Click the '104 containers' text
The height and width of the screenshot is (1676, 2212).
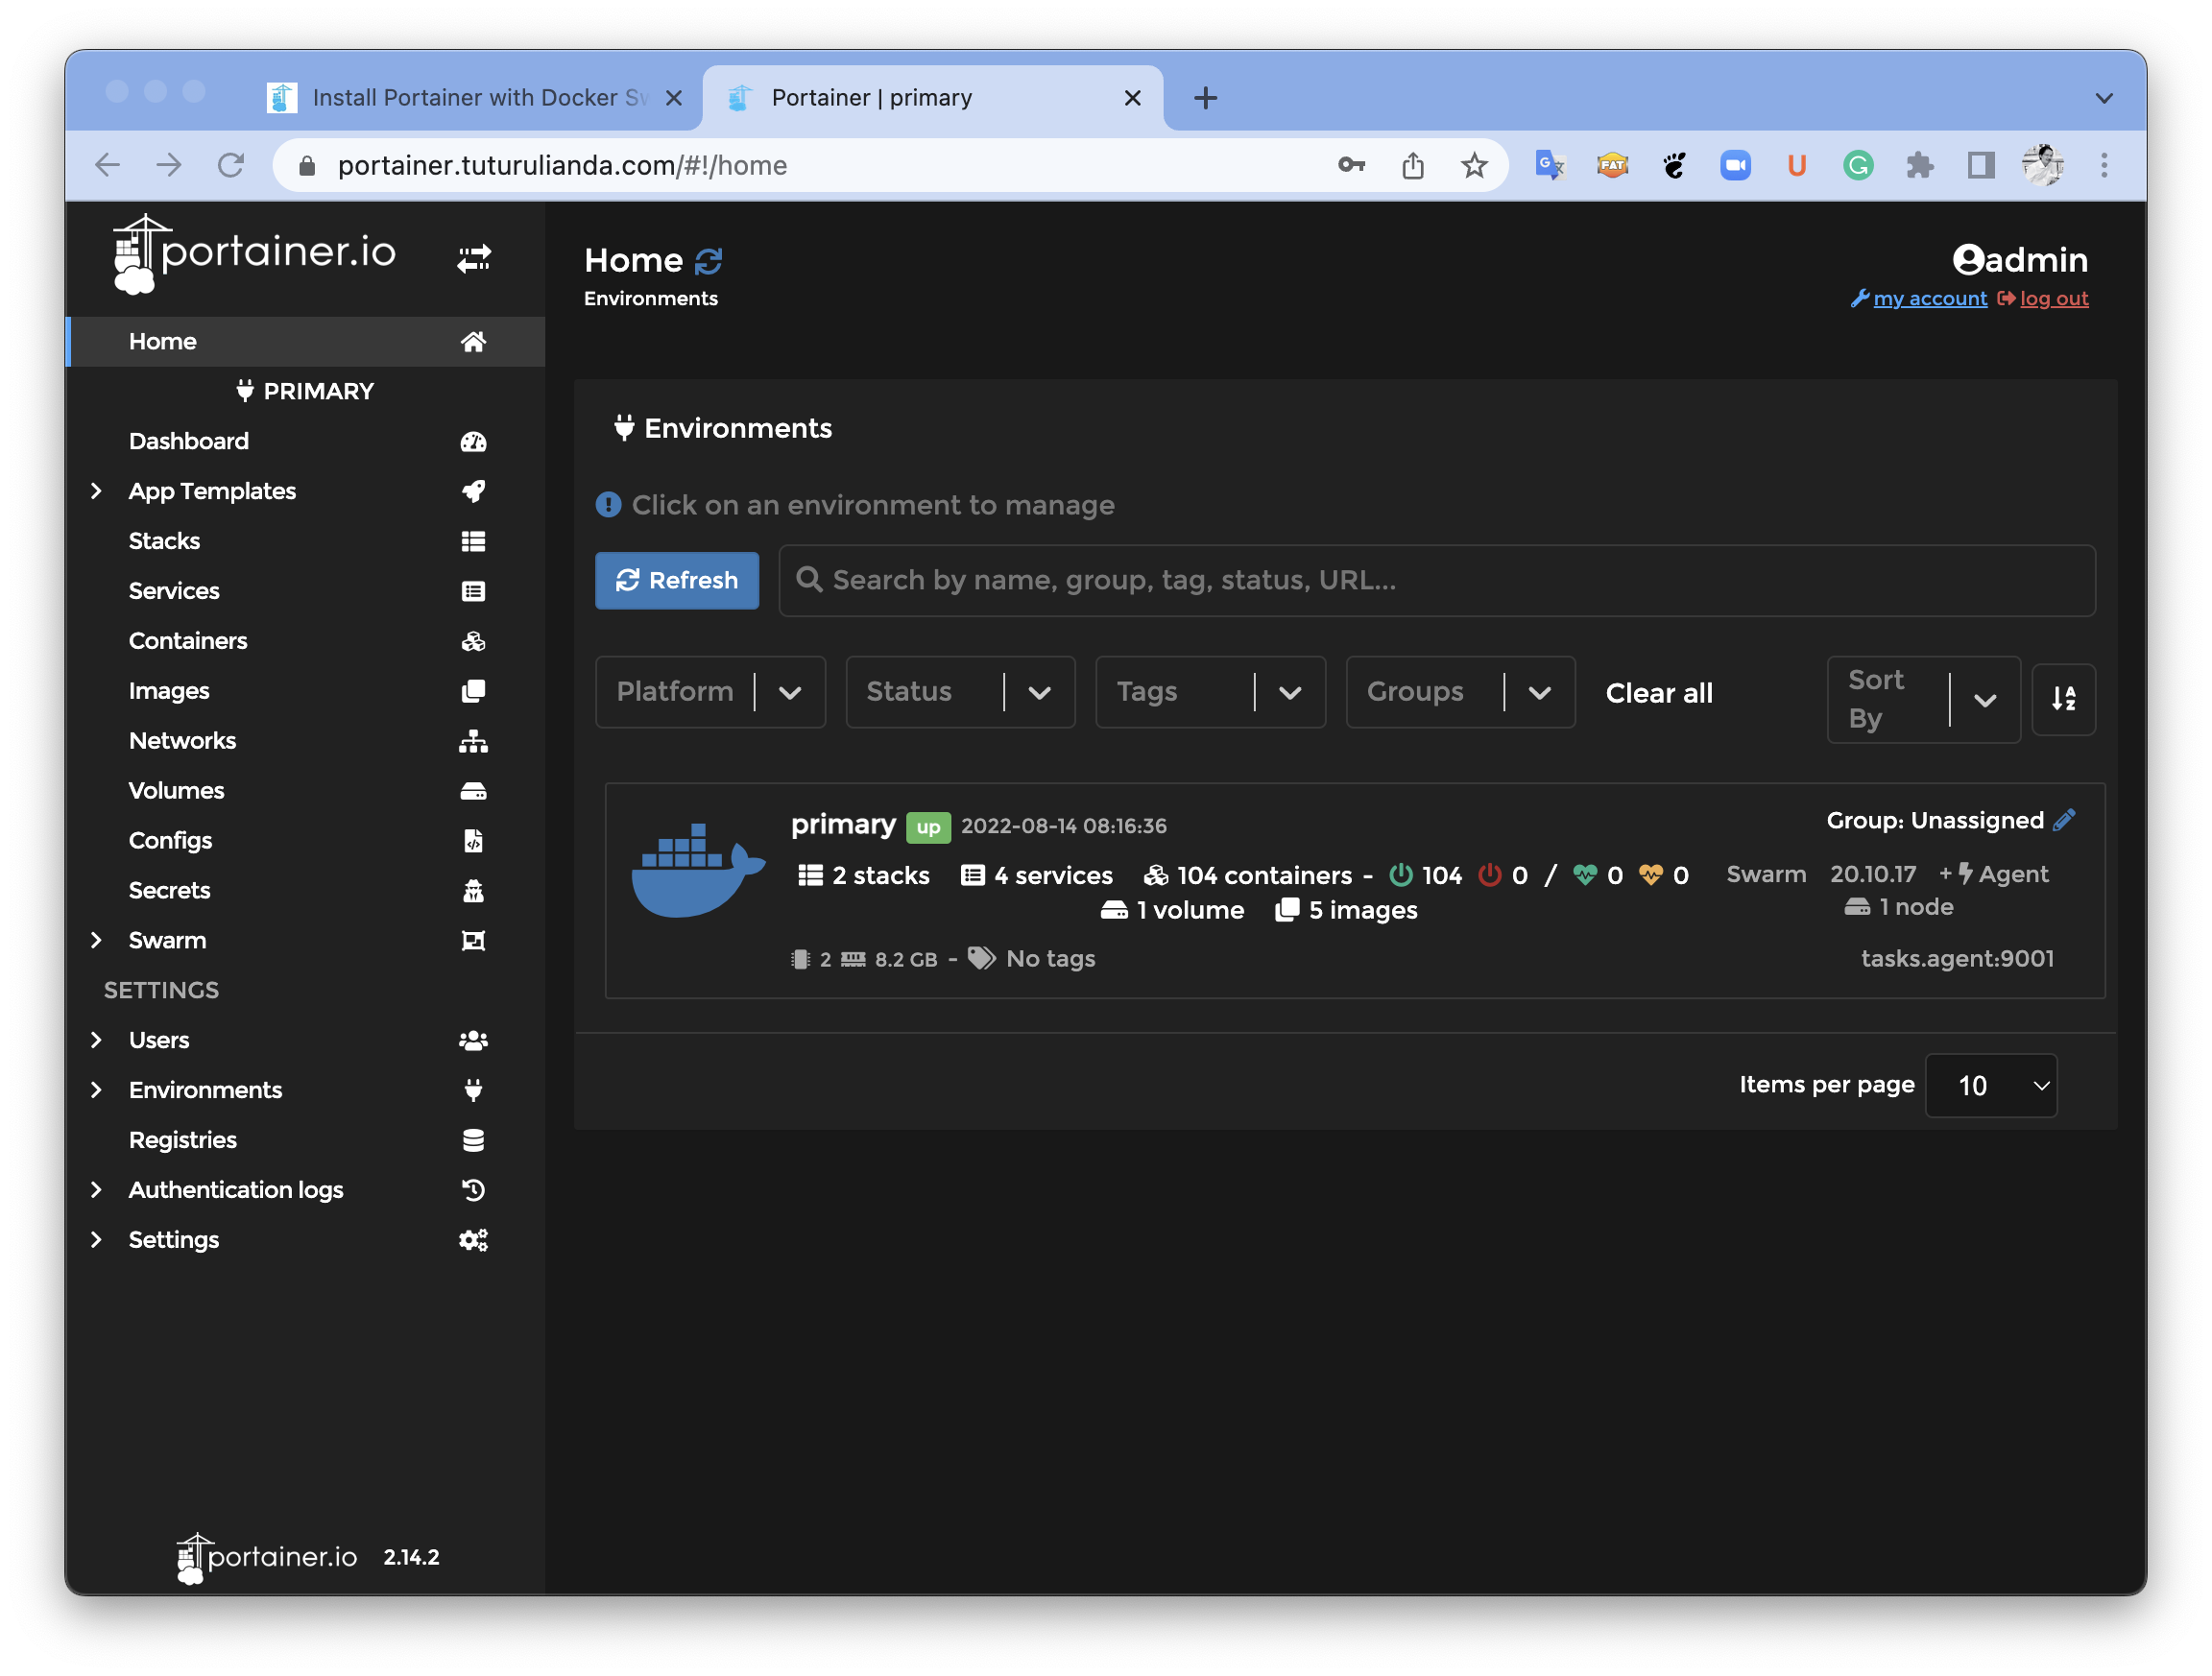1264,876
